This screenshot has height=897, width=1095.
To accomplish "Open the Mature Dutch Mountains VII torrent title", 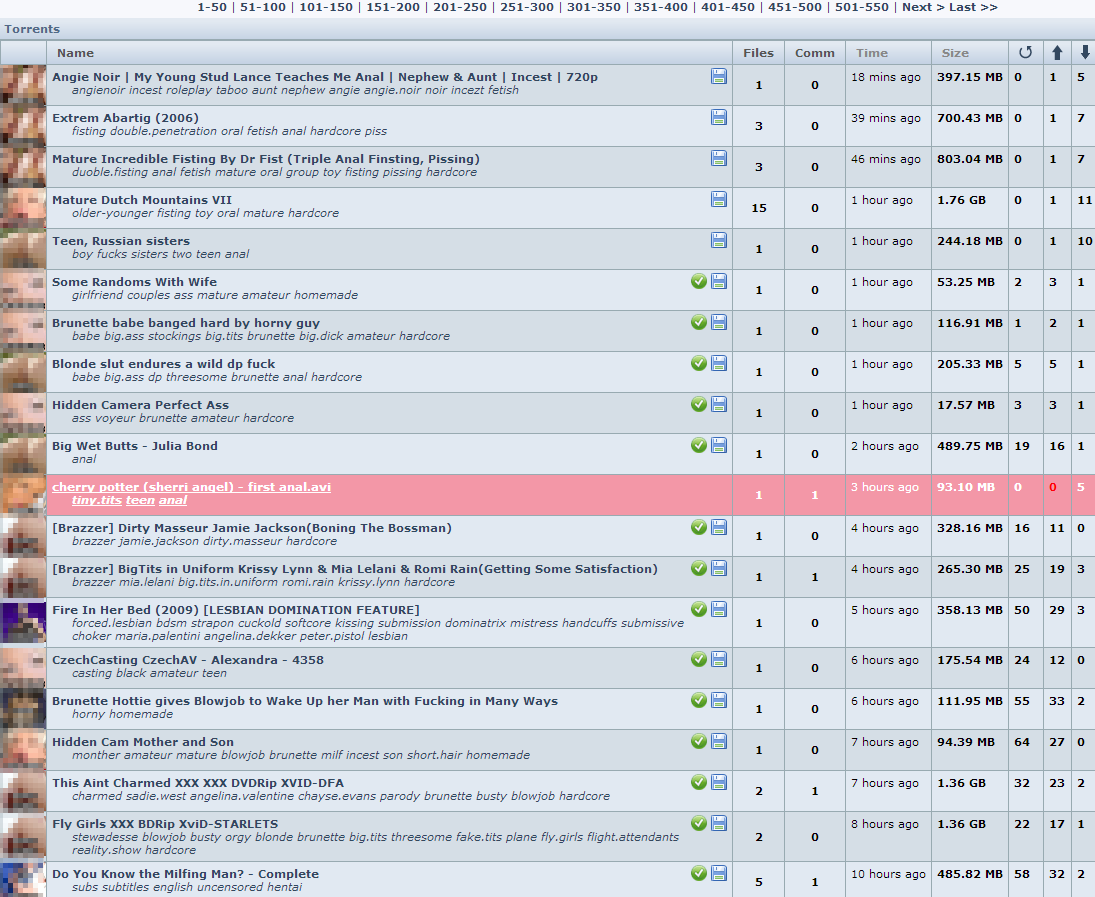I will (x=142, y=200).
